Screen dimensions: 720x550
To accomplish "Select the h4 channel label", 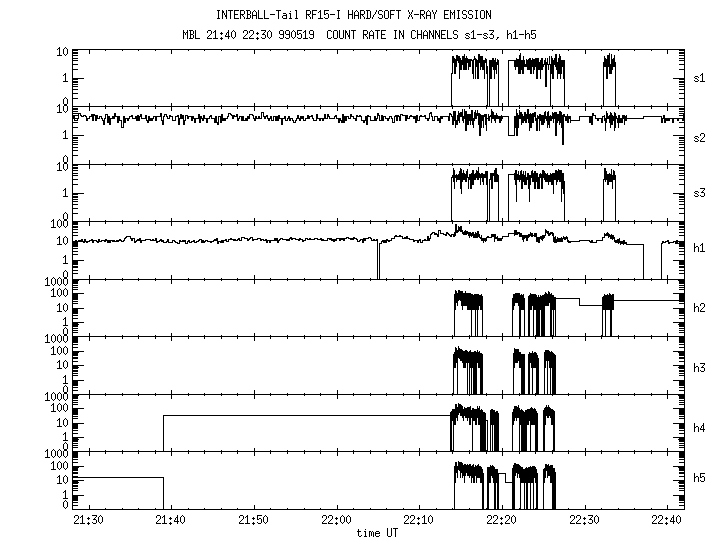I will (x=701, y=426).
